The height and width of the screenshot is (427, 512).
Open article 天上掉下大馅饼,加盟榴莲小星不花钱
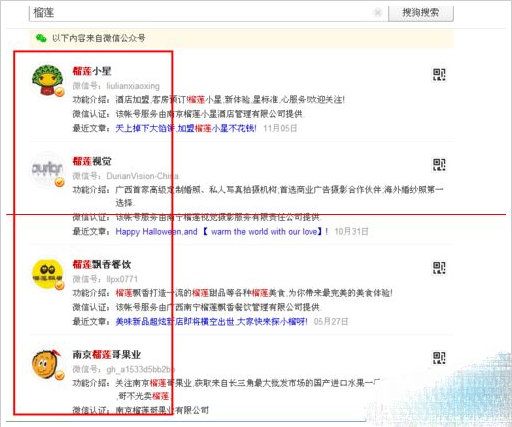pyautogui.click(x=186, y=128)
